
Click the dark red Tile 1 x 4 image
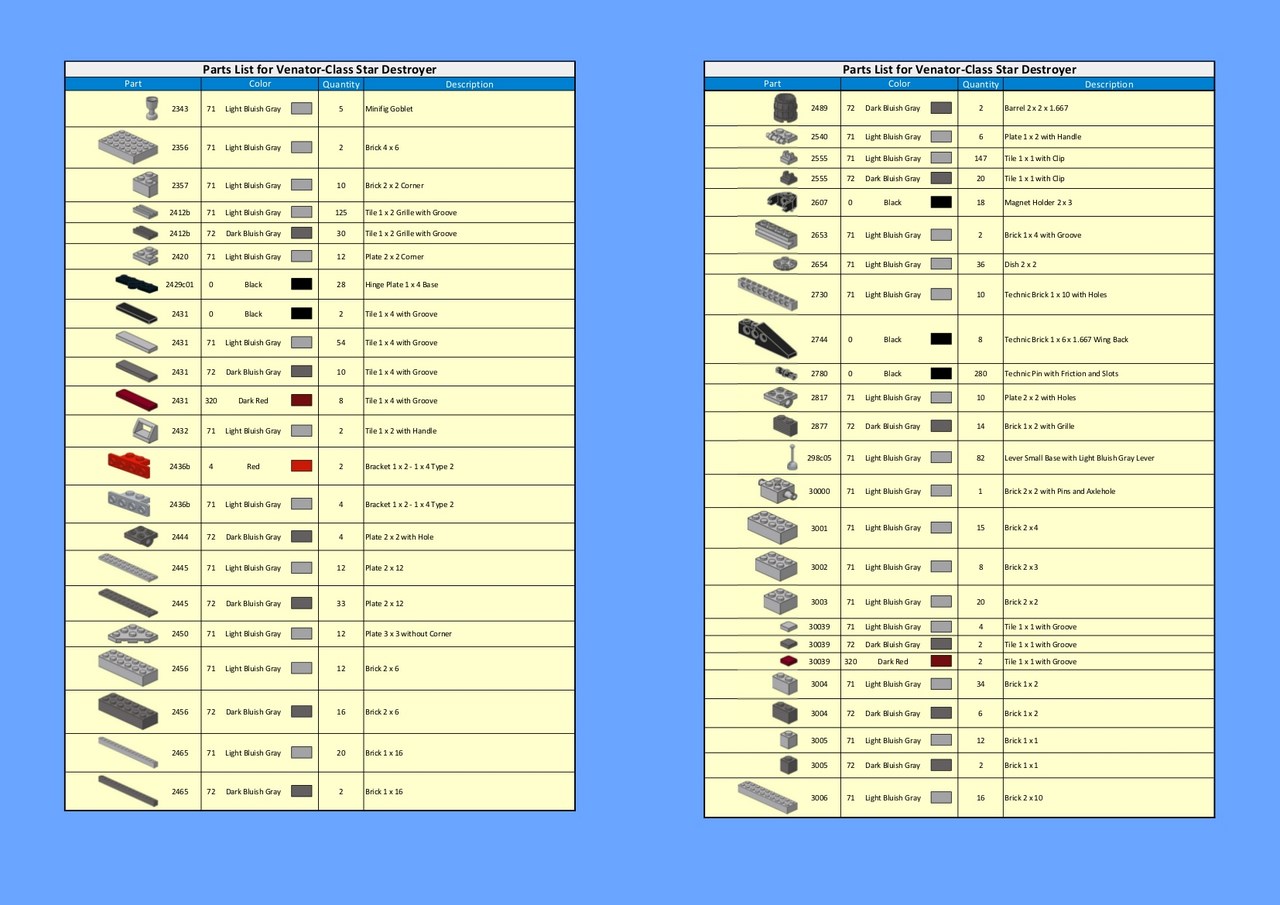click(137, 400)
